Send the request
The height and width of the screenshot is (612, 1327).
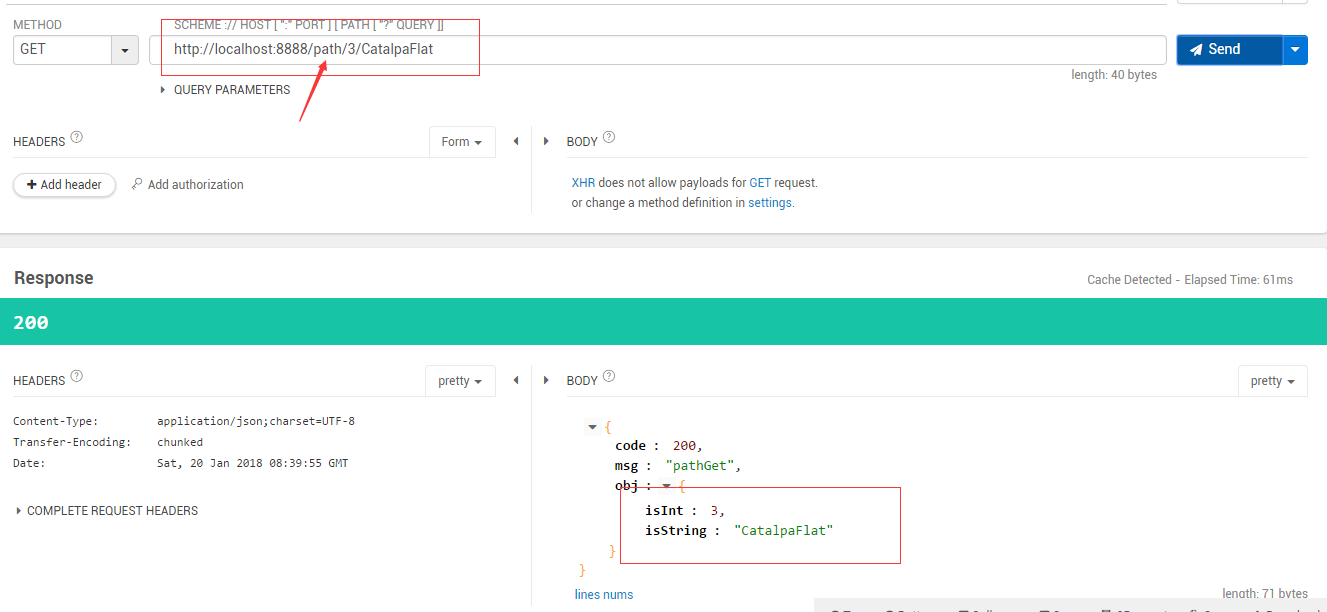tap(1229, 49)
